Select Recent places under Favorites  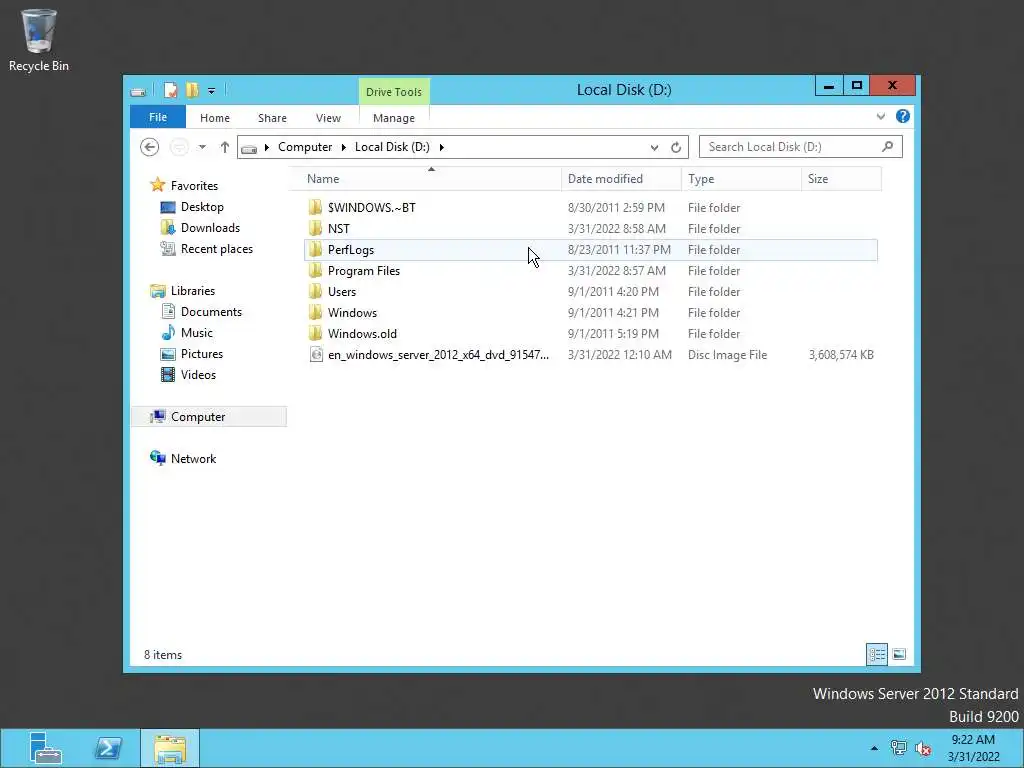pos(216,249)
